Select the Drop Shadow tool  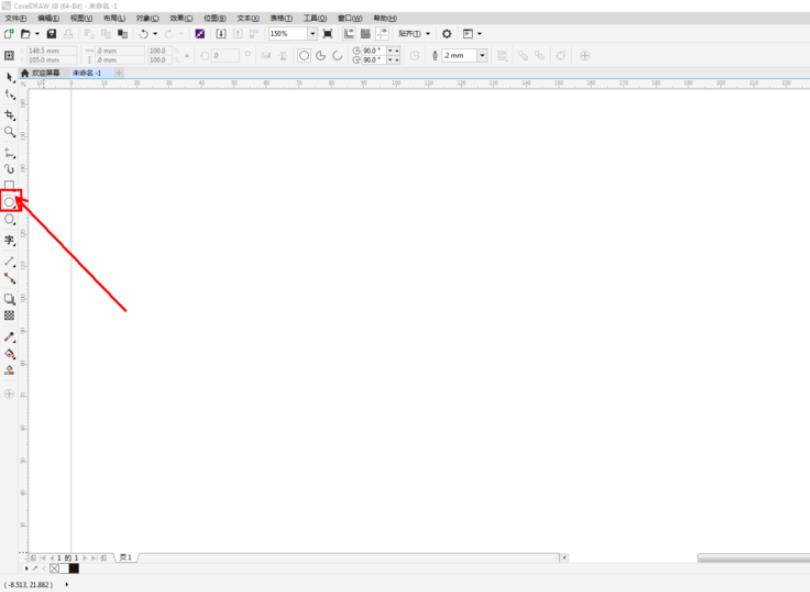(10, 299)
